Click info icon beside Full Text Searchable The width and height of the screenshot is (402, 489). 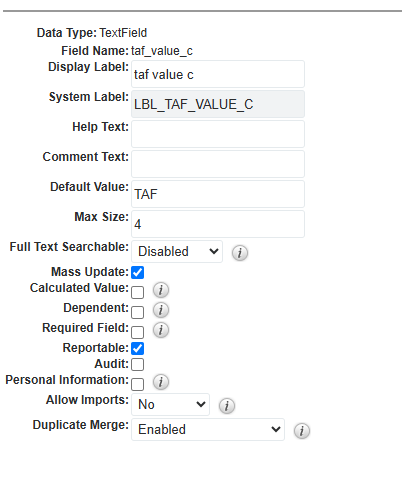pos(240,253)
